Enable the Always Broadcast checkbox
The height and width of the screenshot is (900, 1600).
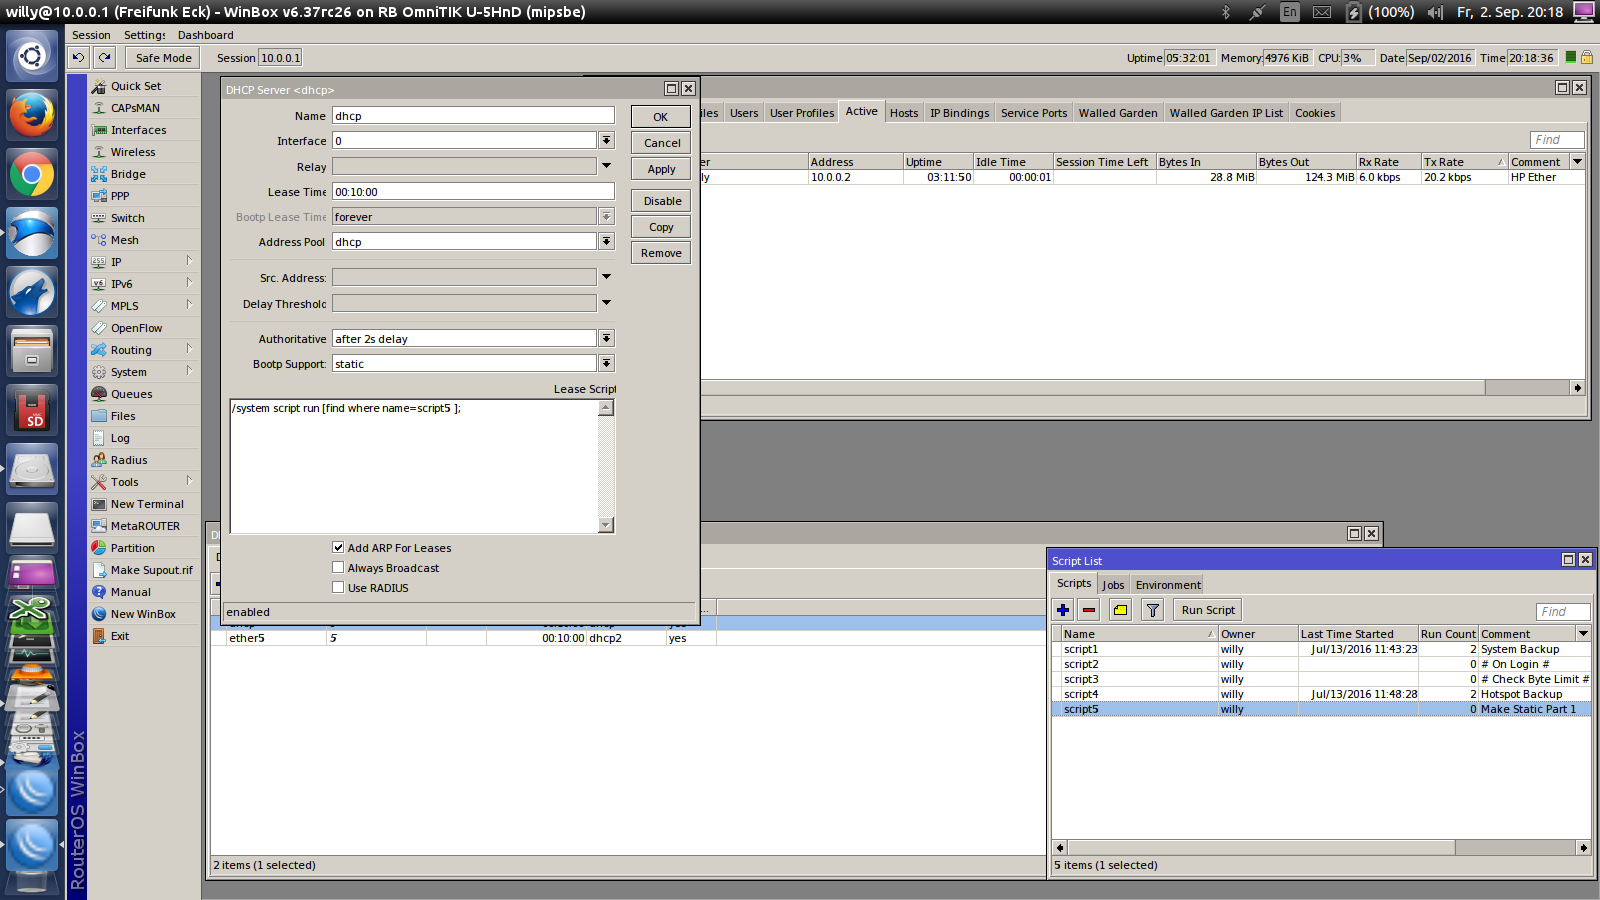point(338,567)
